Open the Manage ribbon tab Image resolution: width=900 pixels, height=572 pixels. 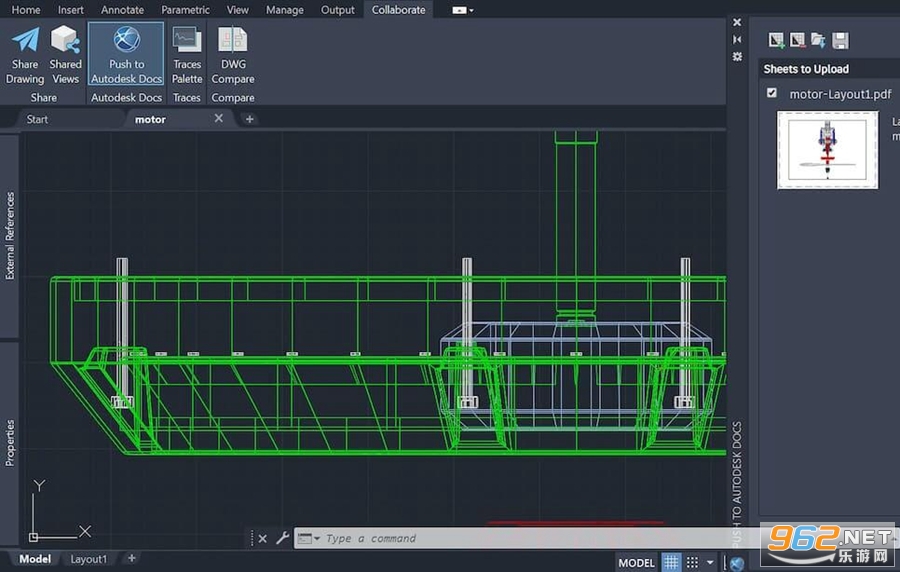[285, 10]
